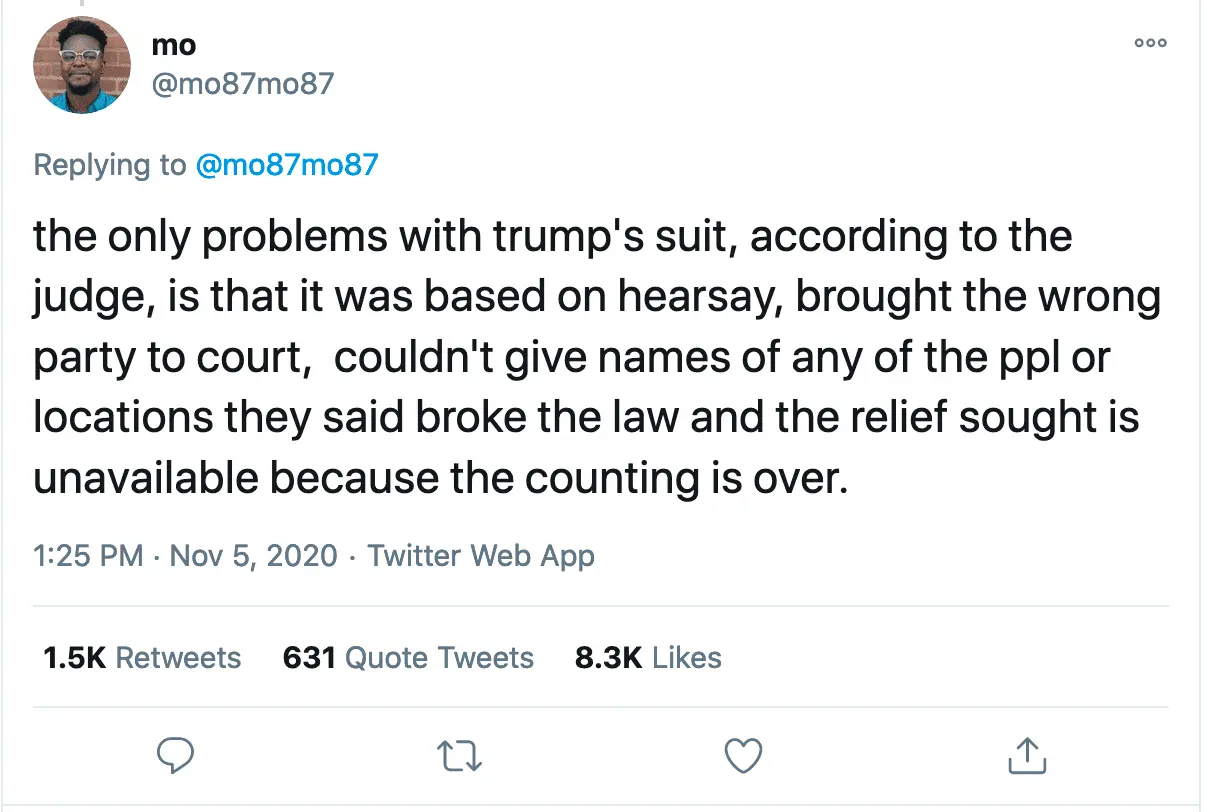Click the Nov 5, 2020 date

[x=254, y=556]
